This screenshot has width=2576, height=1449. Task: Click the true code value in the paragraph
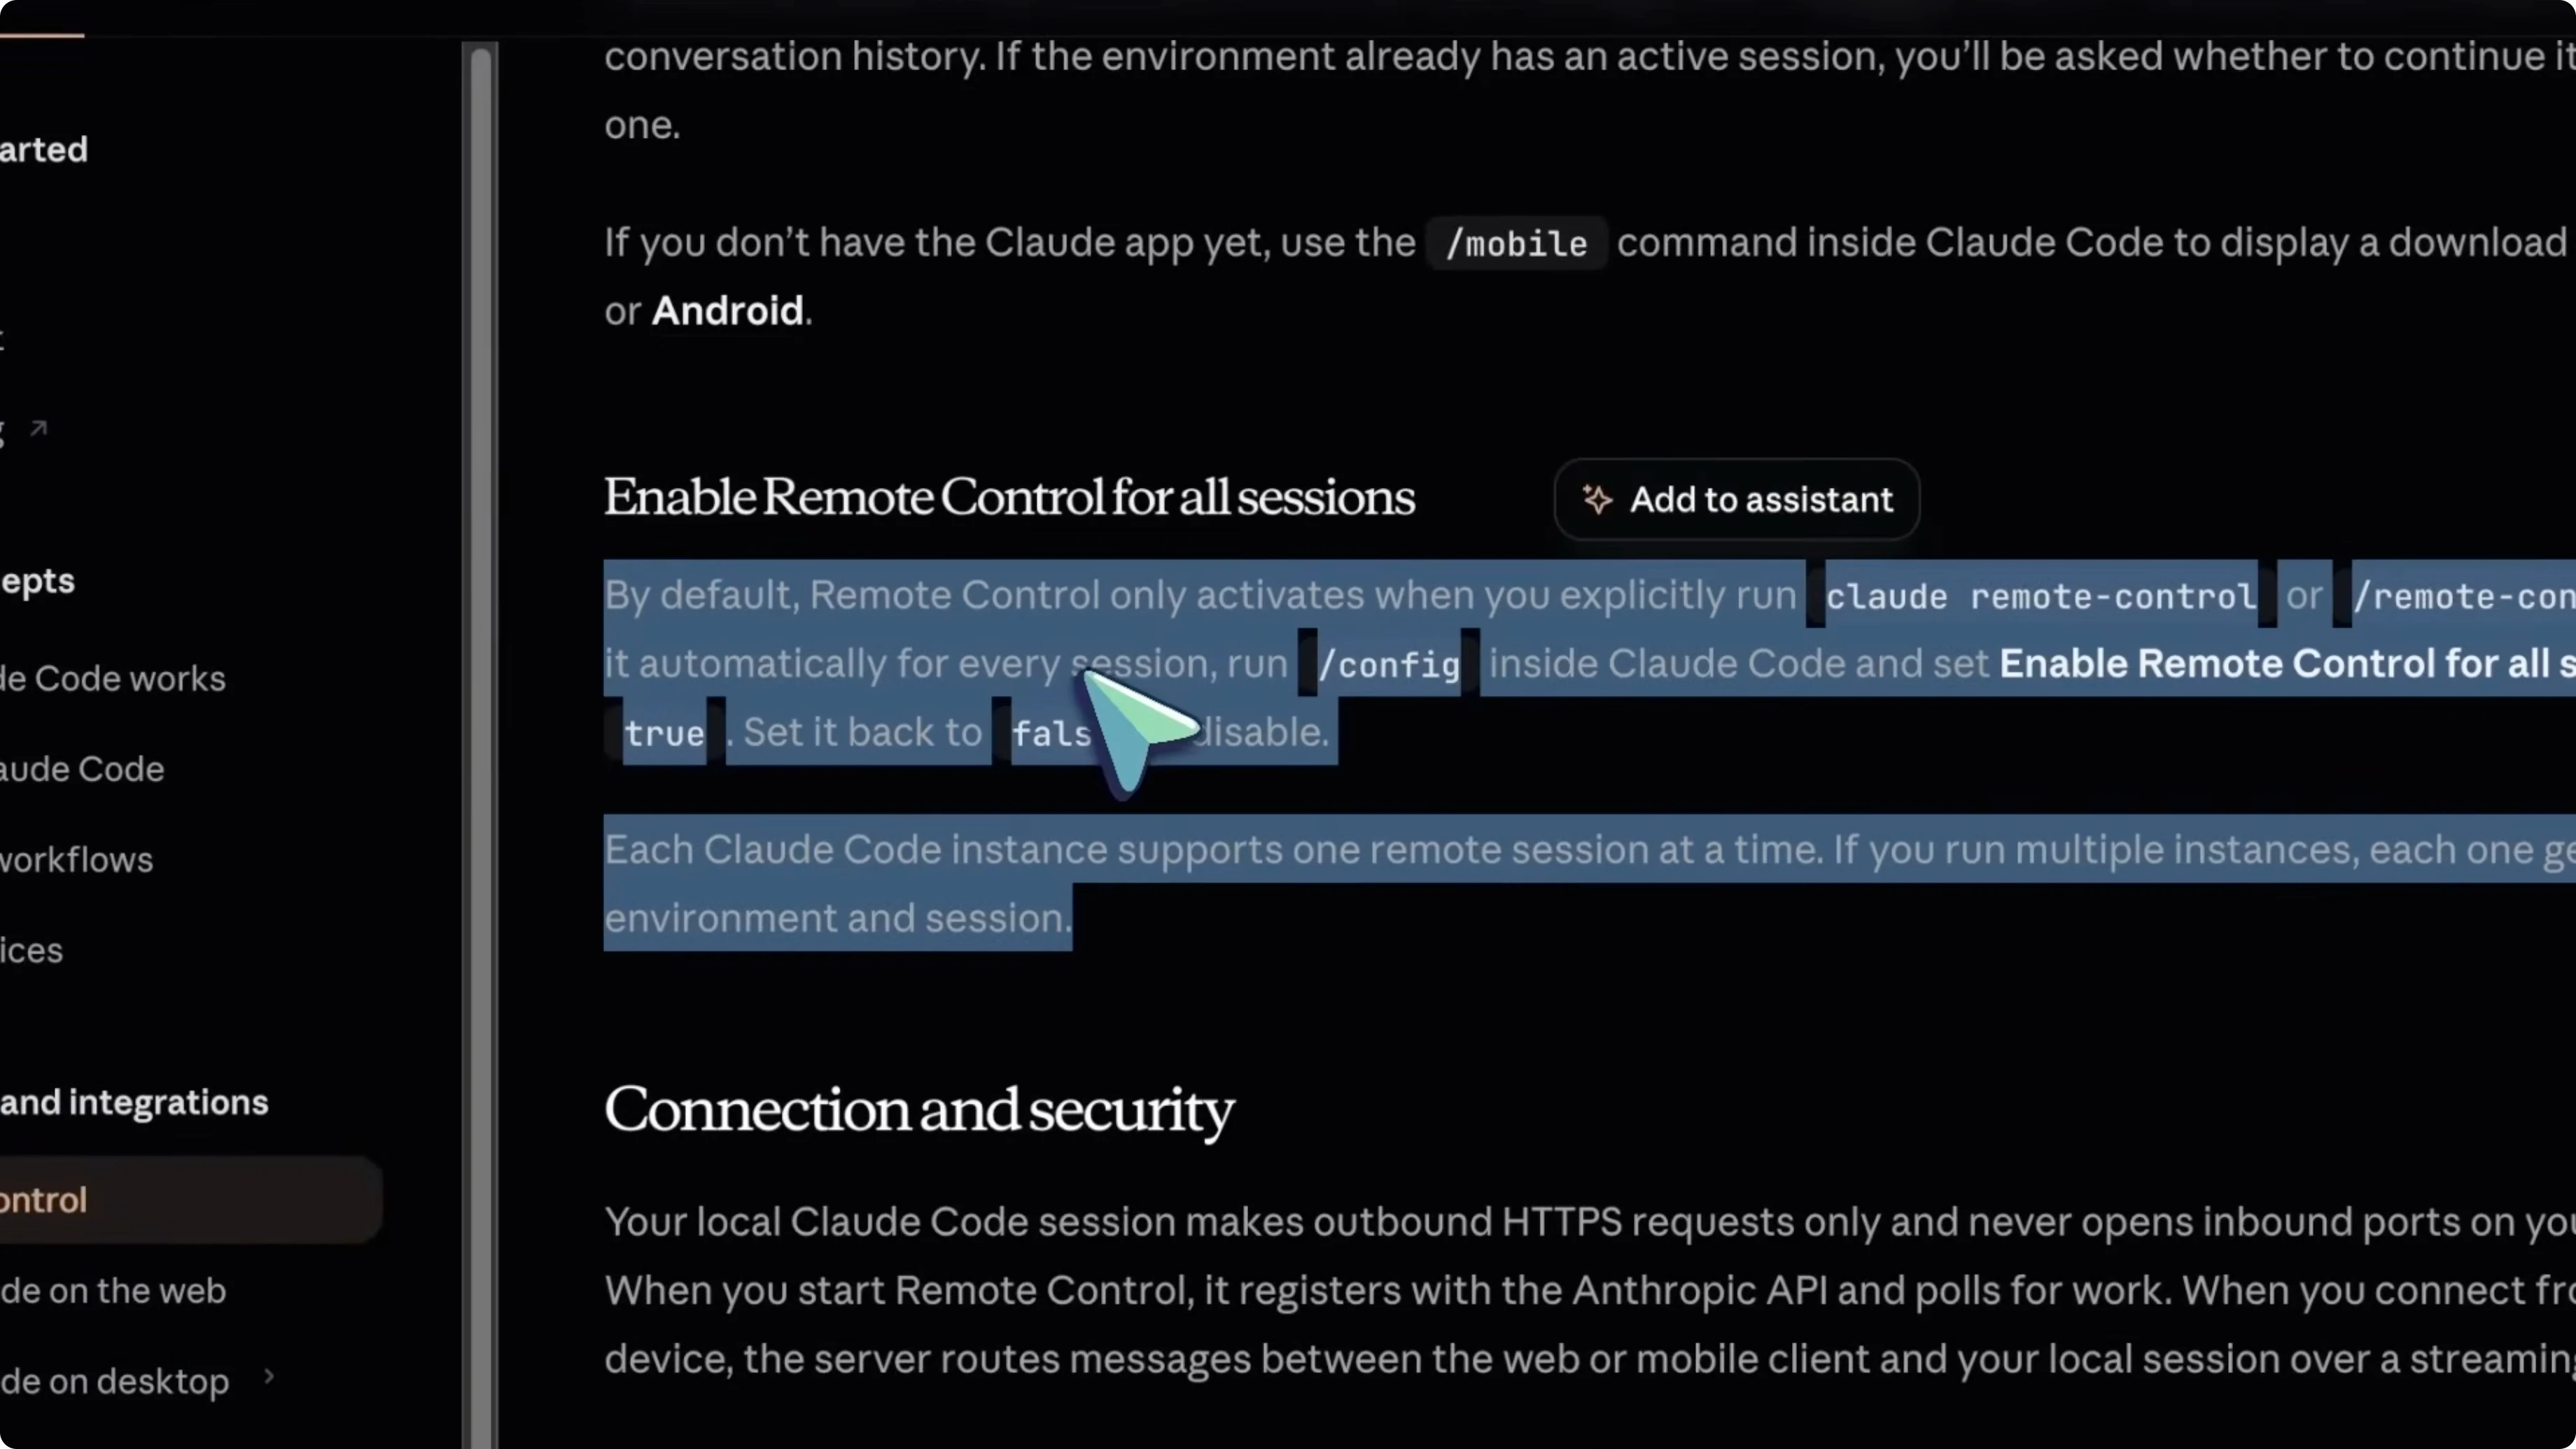[x=664, y=733]
